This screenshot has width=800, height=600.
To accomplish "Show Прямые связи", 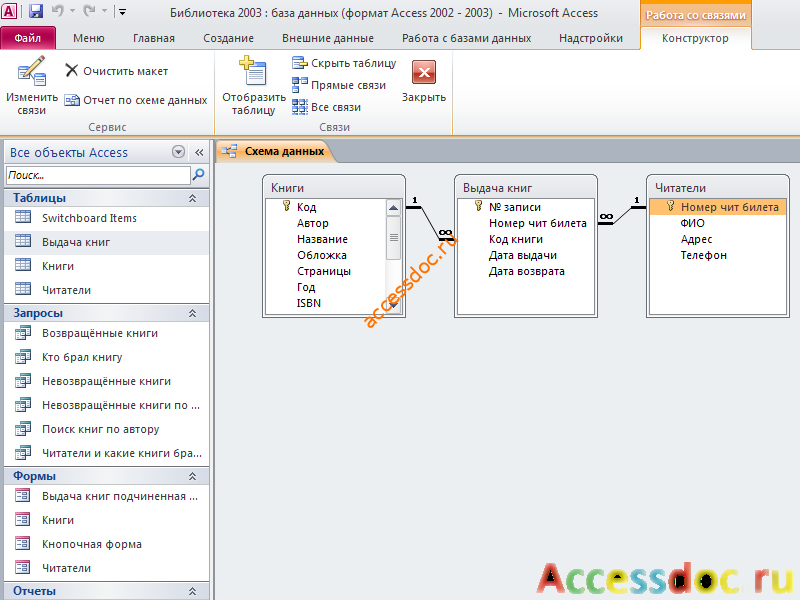I will coord(339,85).
